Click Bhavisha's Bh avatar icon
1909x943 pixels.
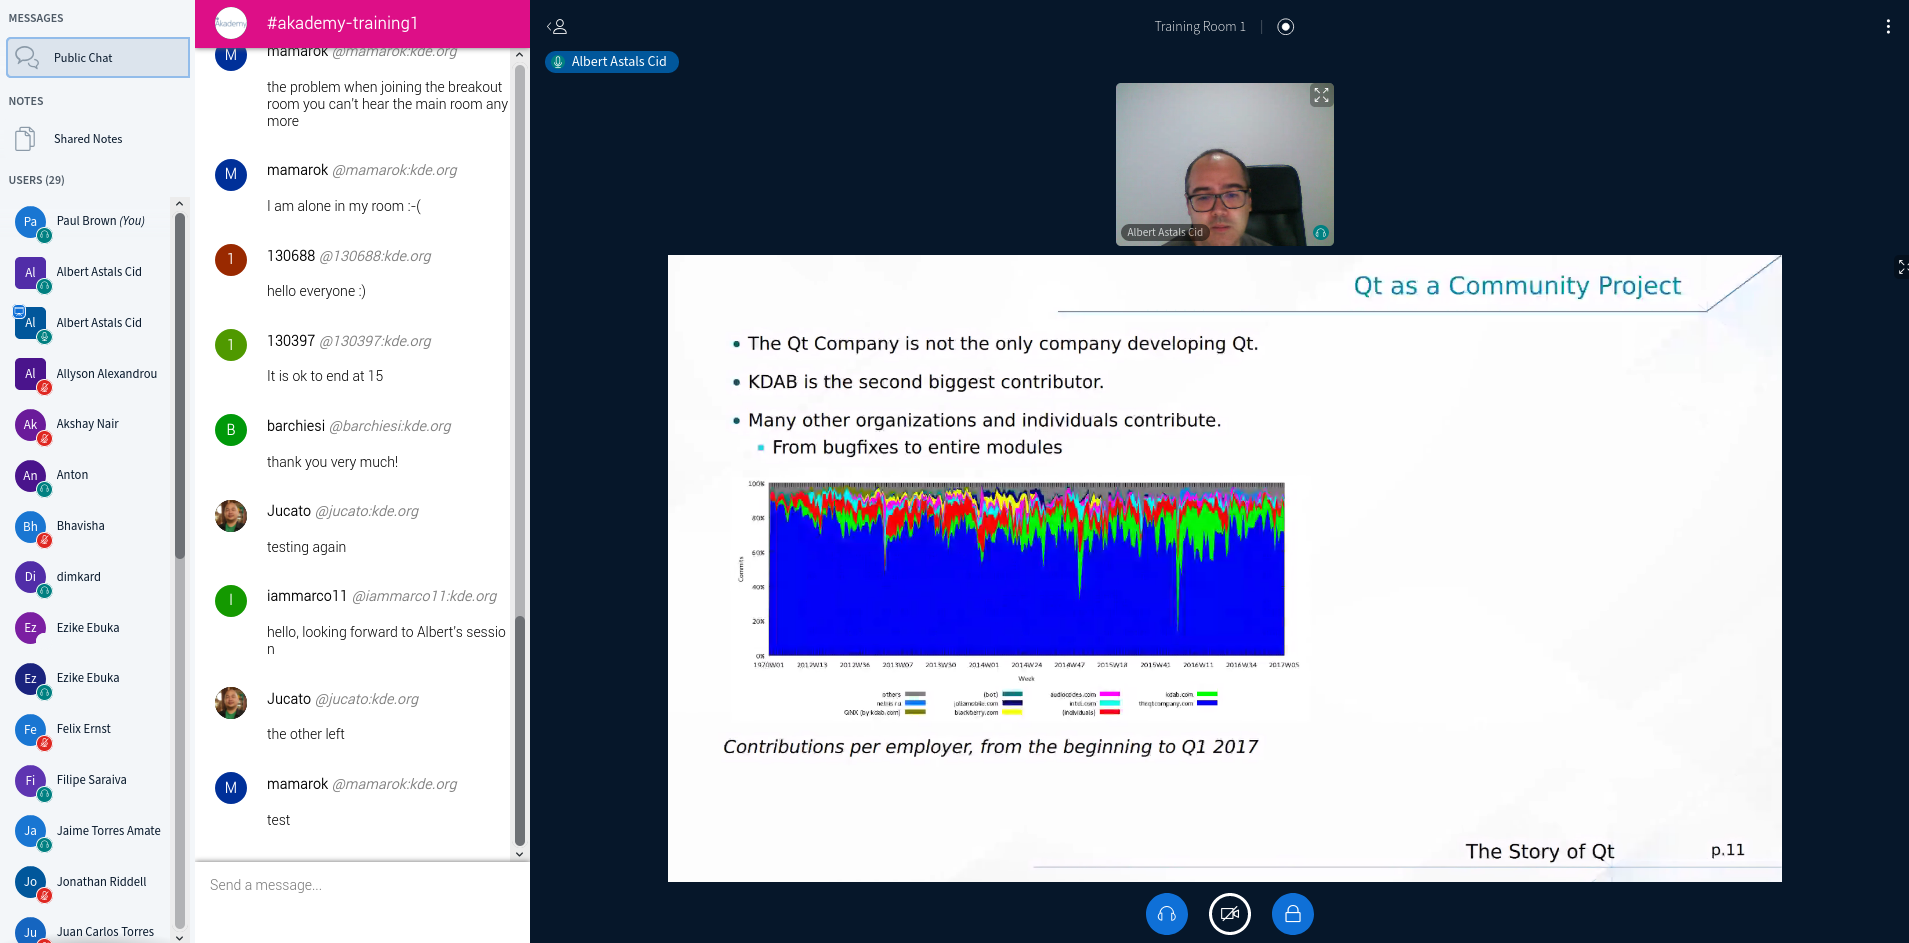tap(30, 526)
